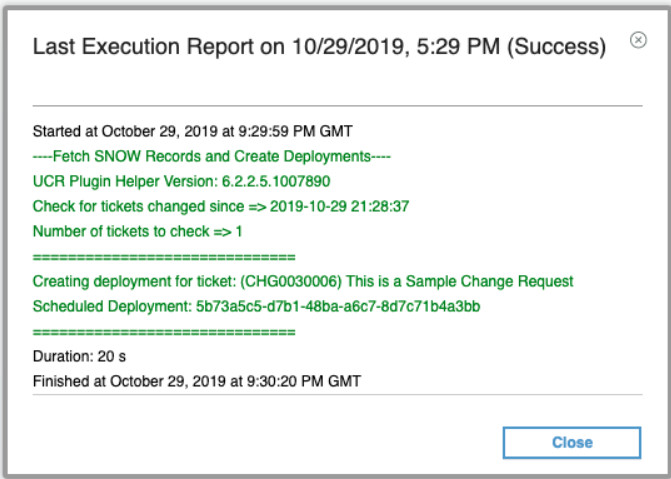The image size is (671, 479).
Task: Select the 'Finished at October 29' line
Action: click(196, 380)
